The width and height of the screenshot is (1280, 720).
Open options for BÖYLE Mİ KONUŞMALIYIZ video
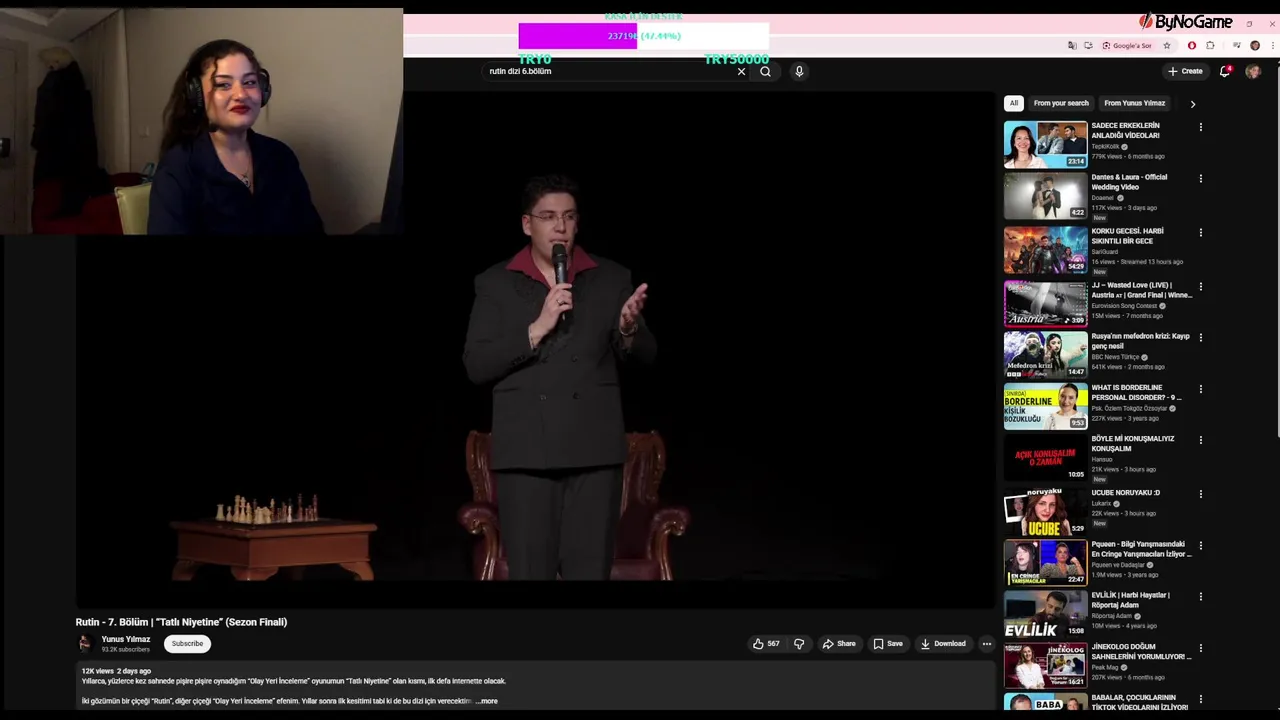coord(1201,441)
